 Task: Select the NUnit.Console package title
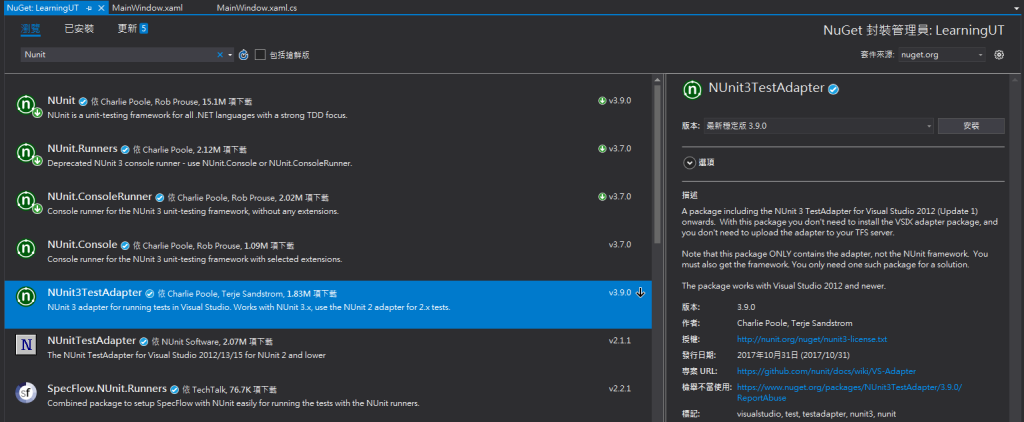click(x=82, y=245)
